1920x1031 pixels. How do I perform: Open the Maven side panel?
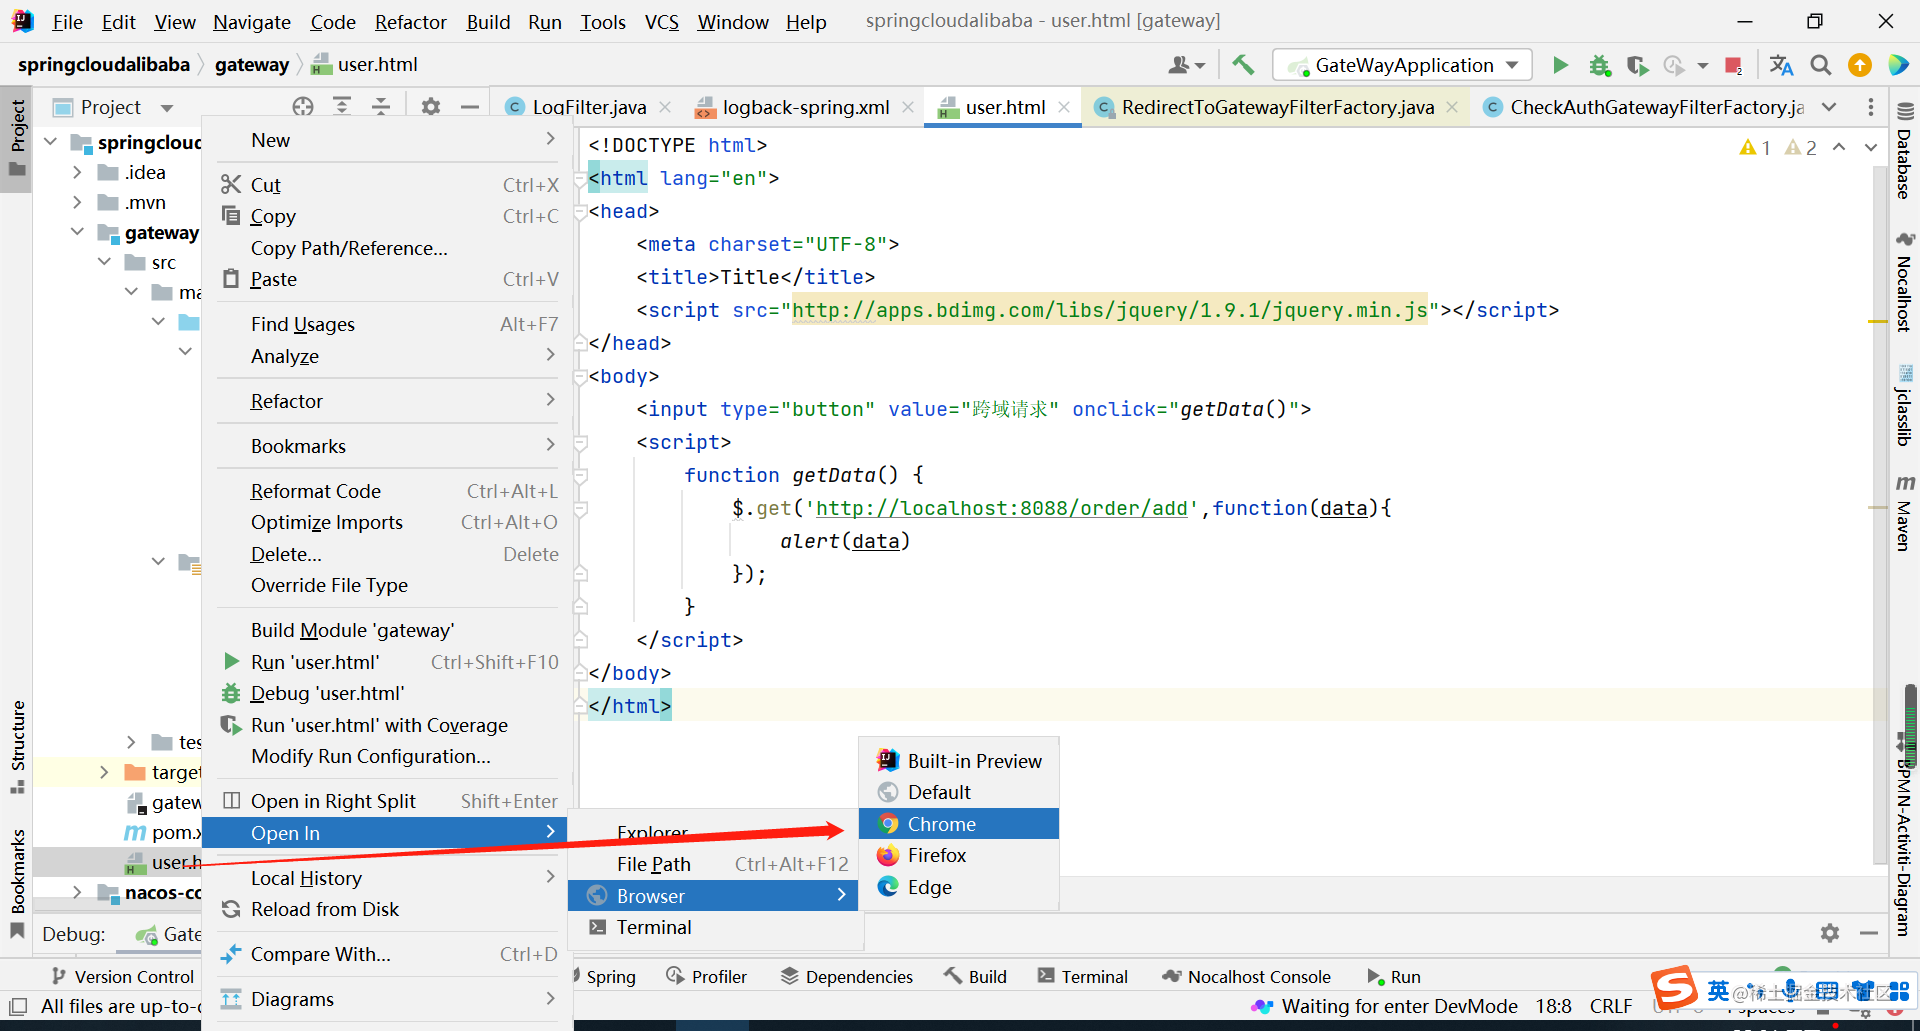pos(1904,512)
